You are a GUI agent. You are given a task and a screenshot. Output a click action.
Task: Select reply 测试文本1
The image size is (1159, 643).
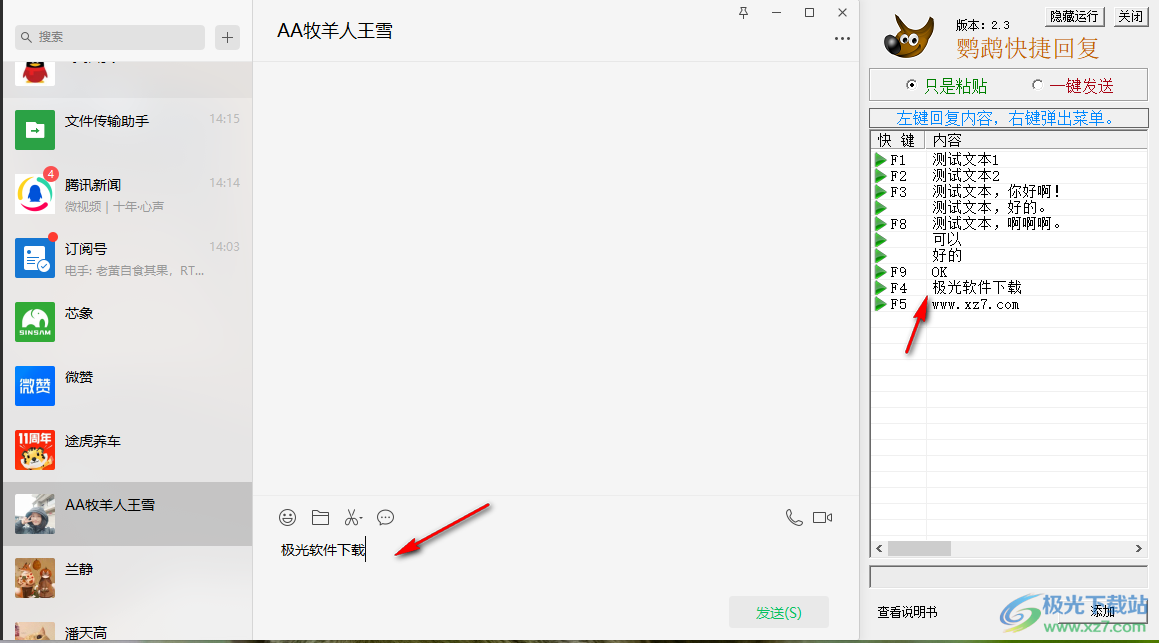(x=965, y=160)
